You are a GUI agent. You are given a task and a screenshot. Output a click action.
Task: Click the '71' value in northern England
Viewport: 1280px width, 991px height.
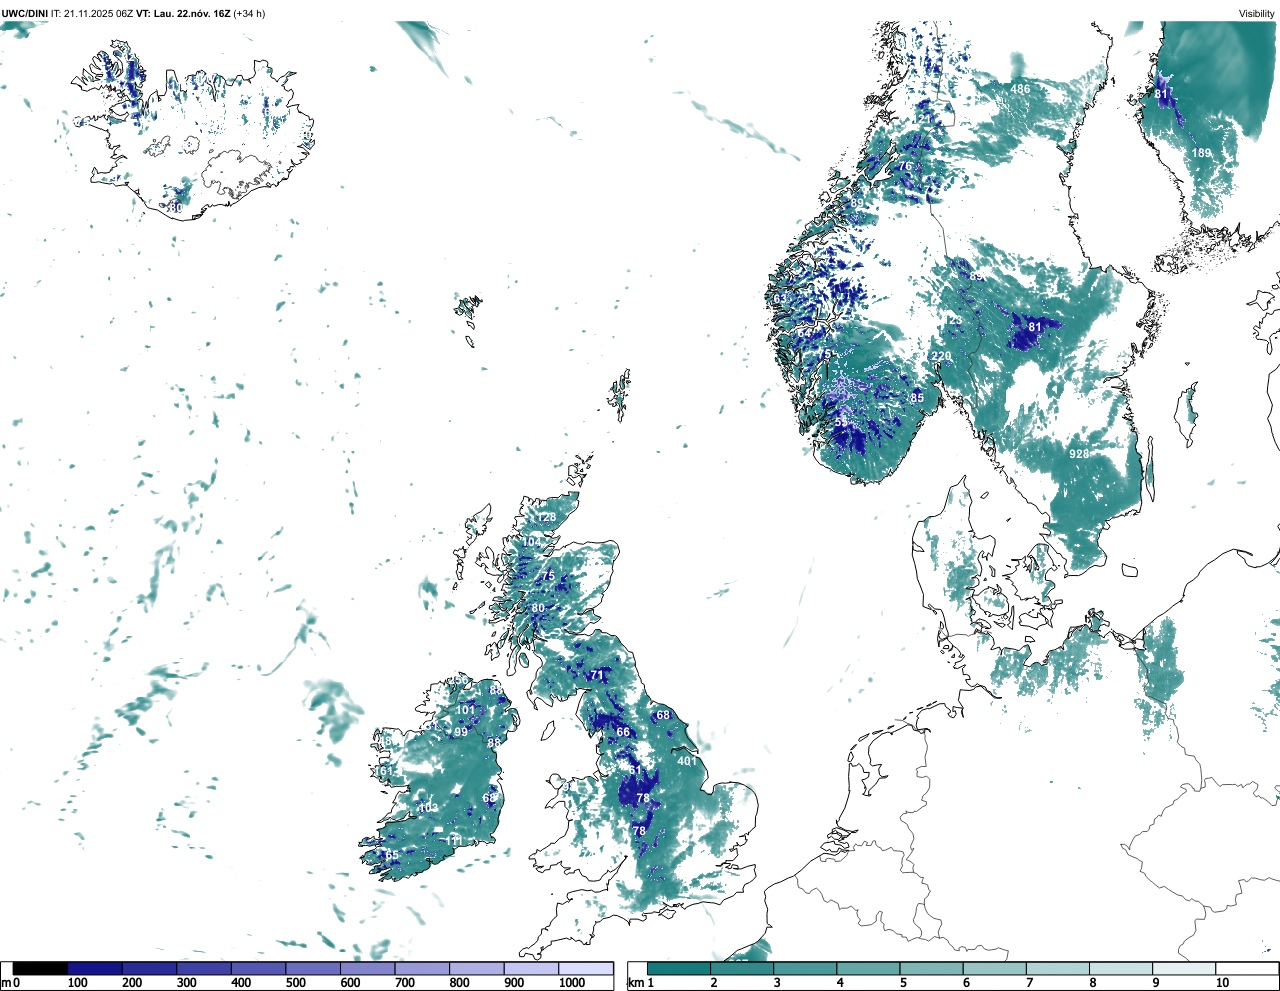pos(597,675)
